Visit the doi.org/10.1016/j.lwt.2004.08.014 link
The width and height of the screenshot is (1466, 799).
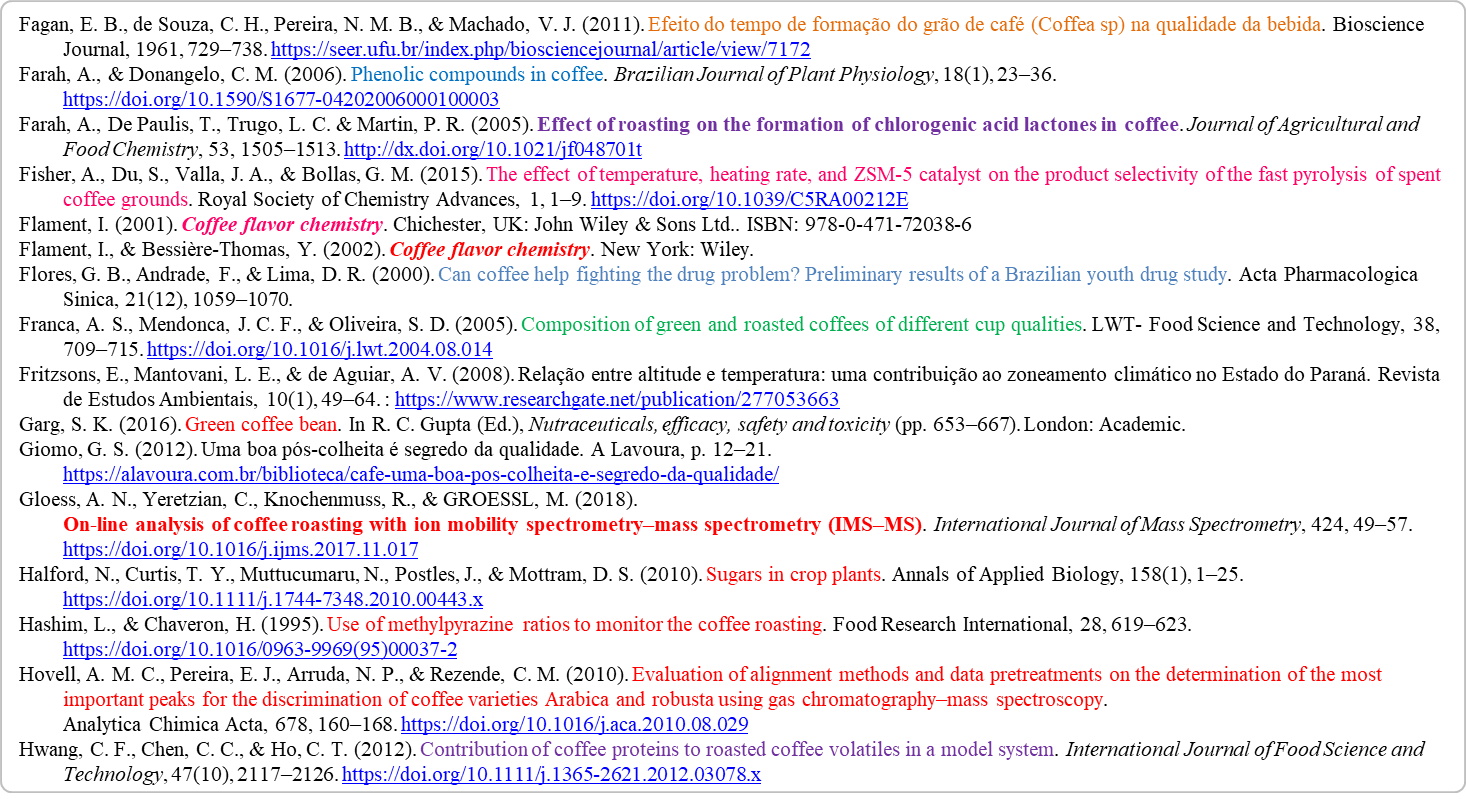point(320,349)
